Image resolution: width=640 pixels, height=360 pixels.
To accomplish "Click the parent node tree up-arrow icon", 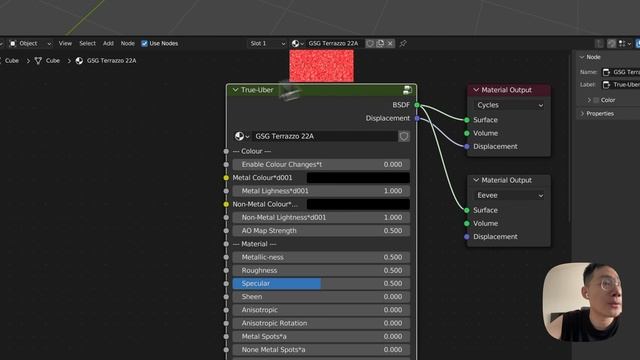I will pyautogui.click(x=599, y=43).
